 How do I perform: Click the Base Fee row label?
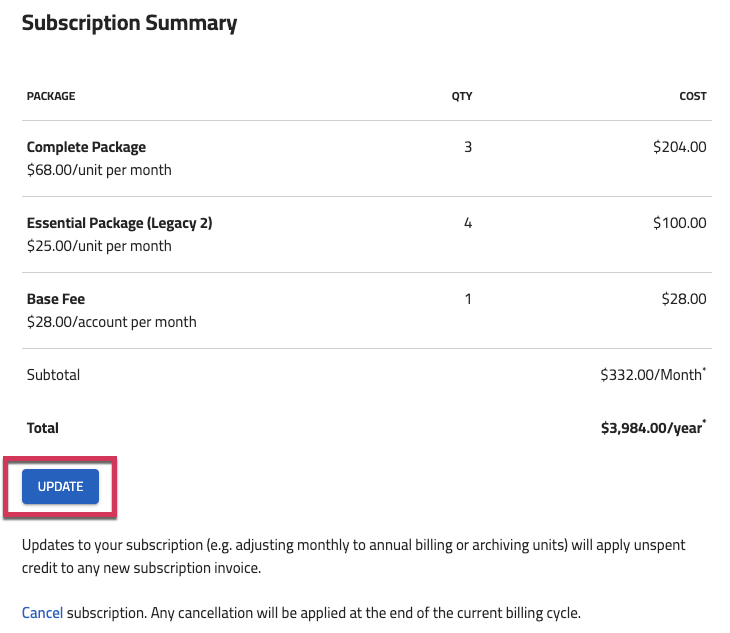pos(56,299)
